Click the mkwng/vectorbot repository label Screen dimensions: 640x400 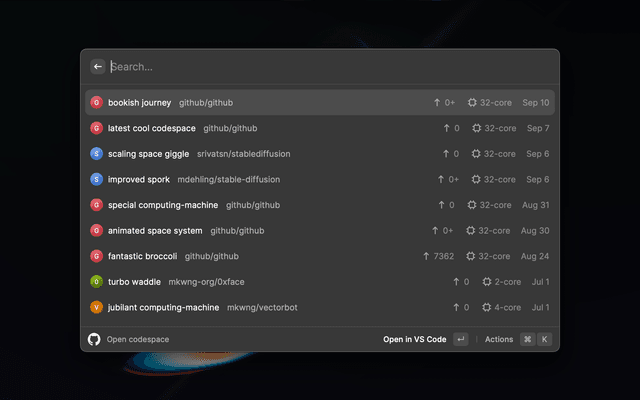[262, 307]
